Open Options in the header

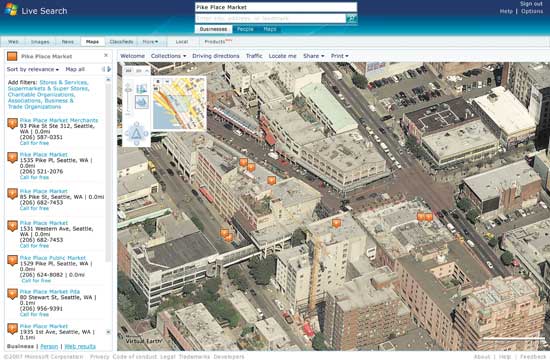[x=532, y=11]
